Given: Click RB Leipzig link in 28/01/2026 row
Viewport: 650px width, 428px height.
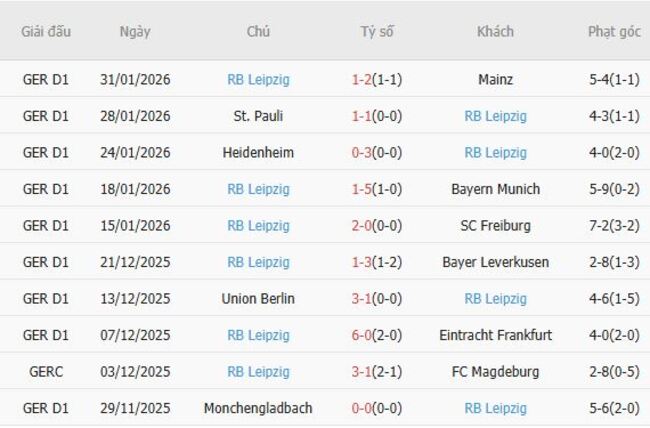Looking at the screenshot, I should [x=495, y=116].
